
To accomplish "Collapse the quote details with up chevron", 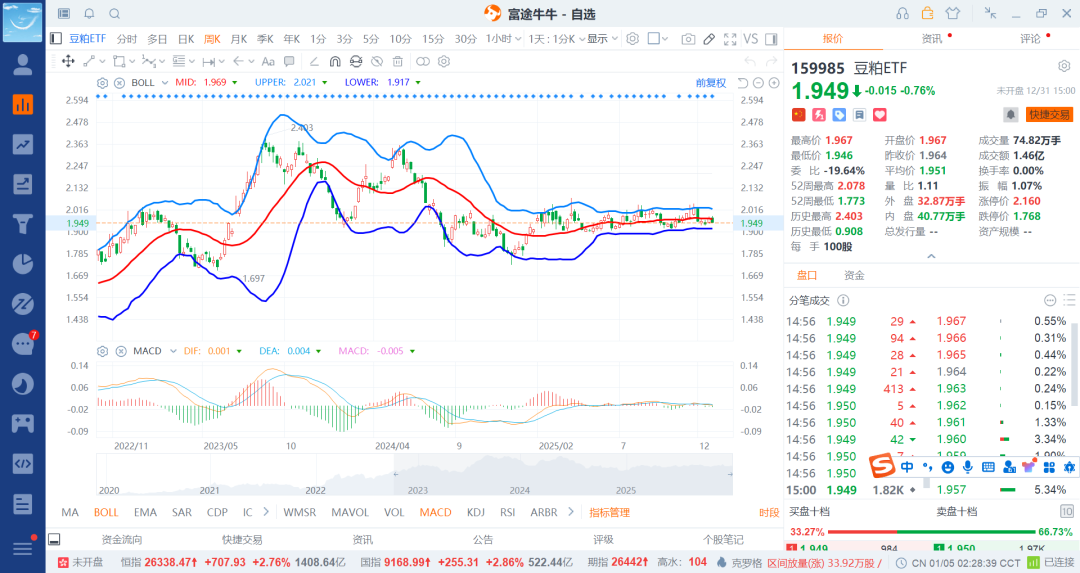I will 931,256.
